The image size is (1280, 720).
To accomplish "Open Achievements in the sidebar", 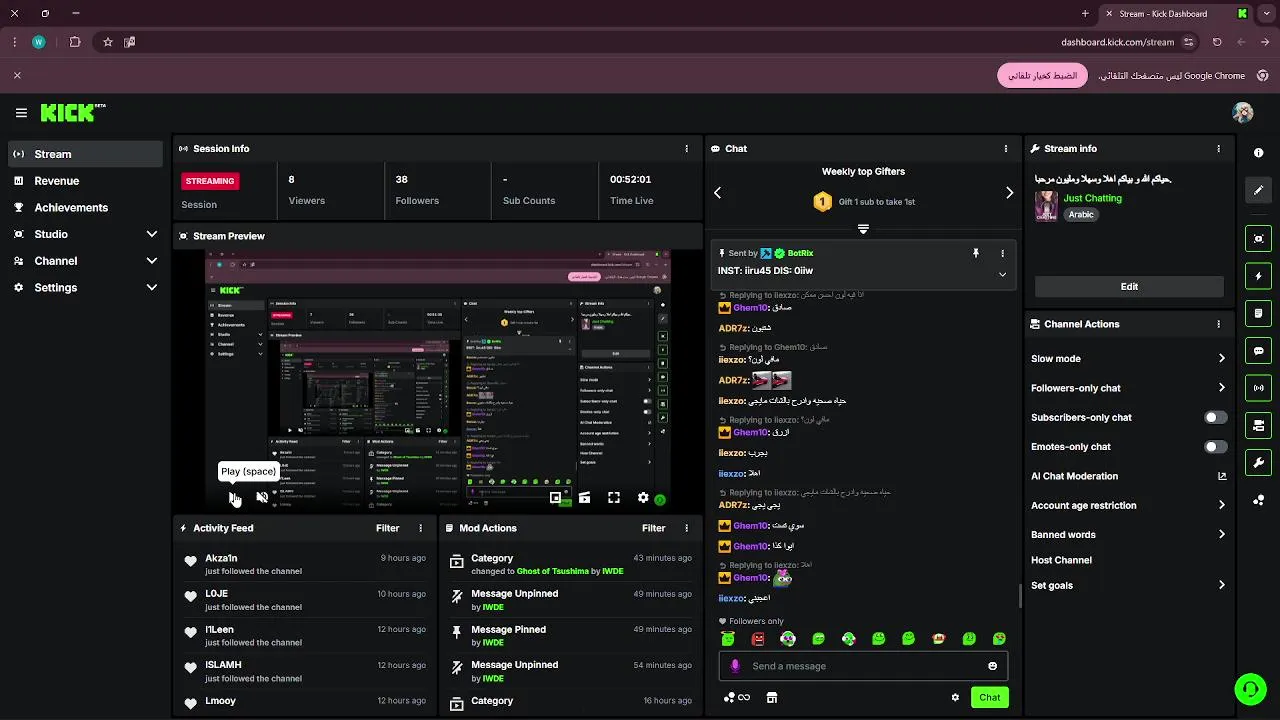I will (85, 207).
